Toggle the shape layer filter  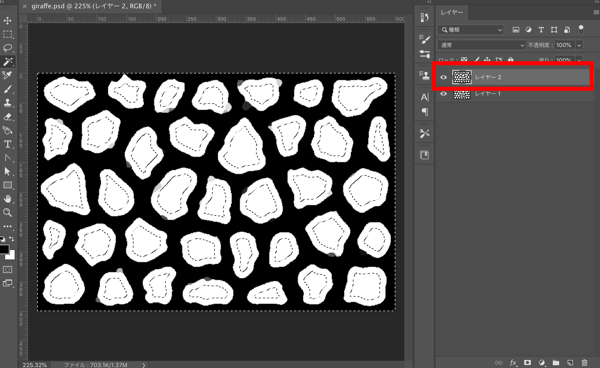[x=554, y=30]
